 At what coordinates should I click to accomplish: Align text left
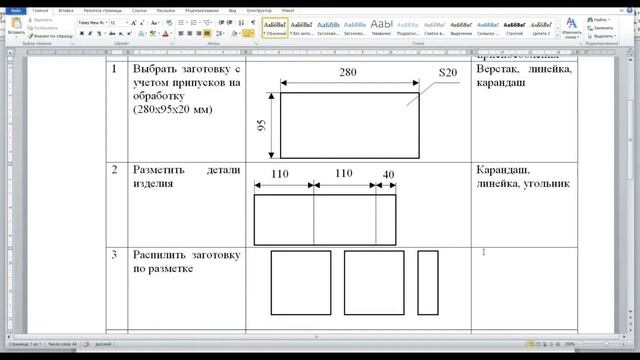pos(181,33)
